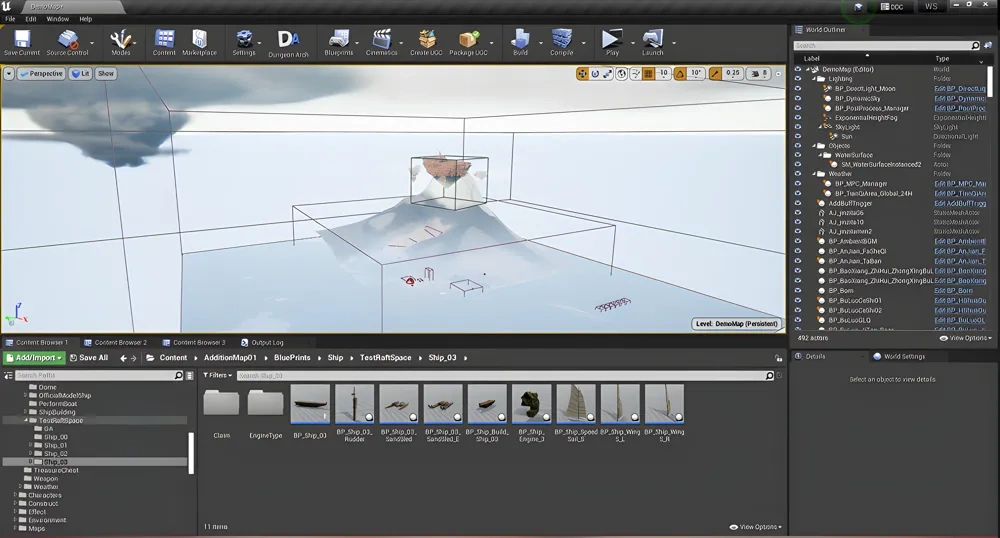Click the Package UGC icon

click(x=468, y=41)
